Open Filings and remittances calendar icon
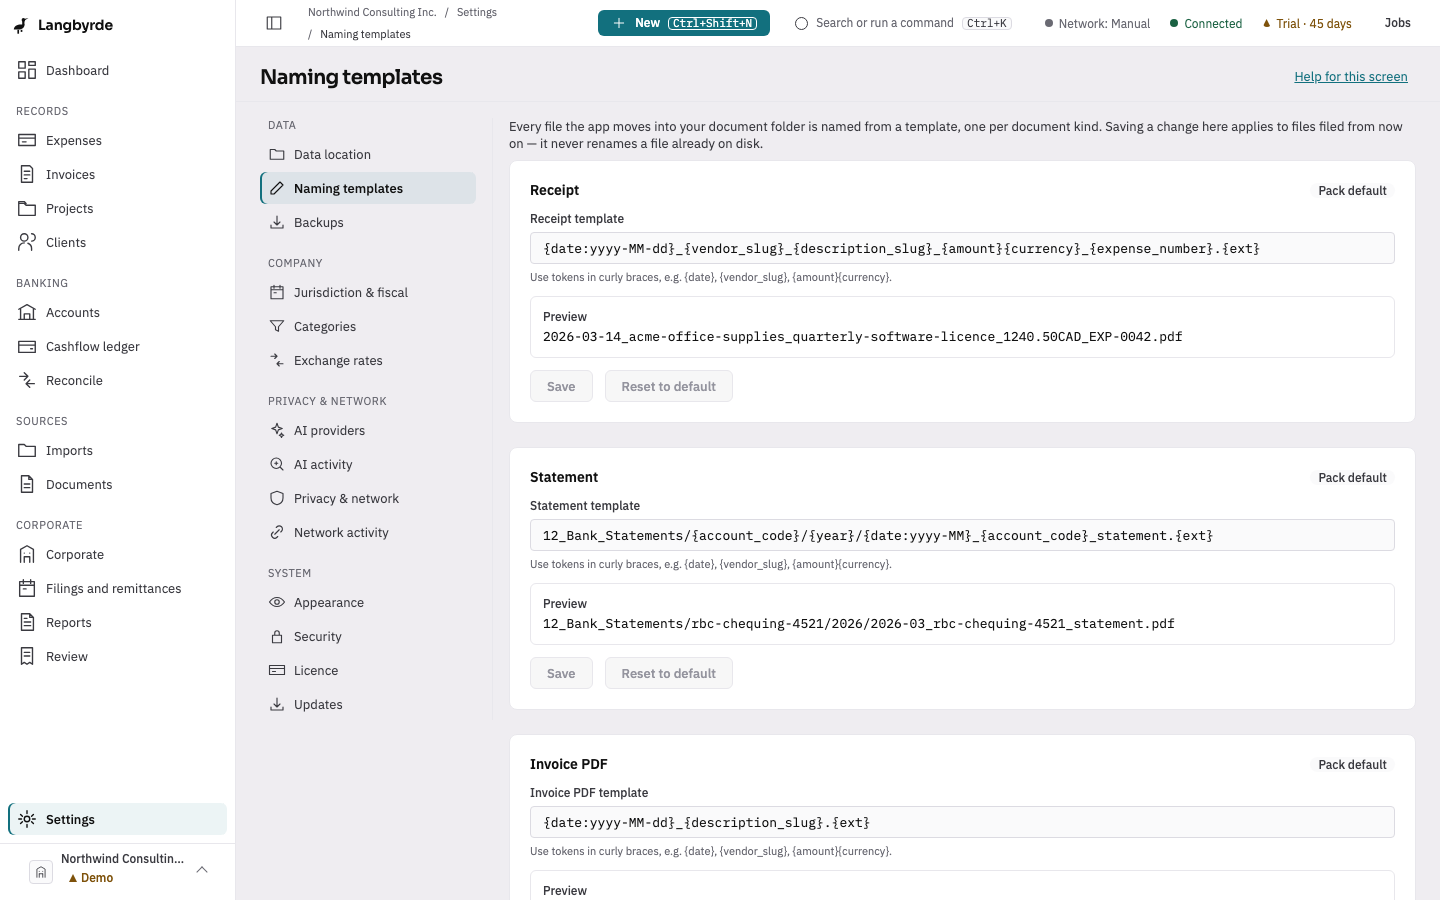The width and height of the screenshot is (1440, 900). click(x=27, y=589)
